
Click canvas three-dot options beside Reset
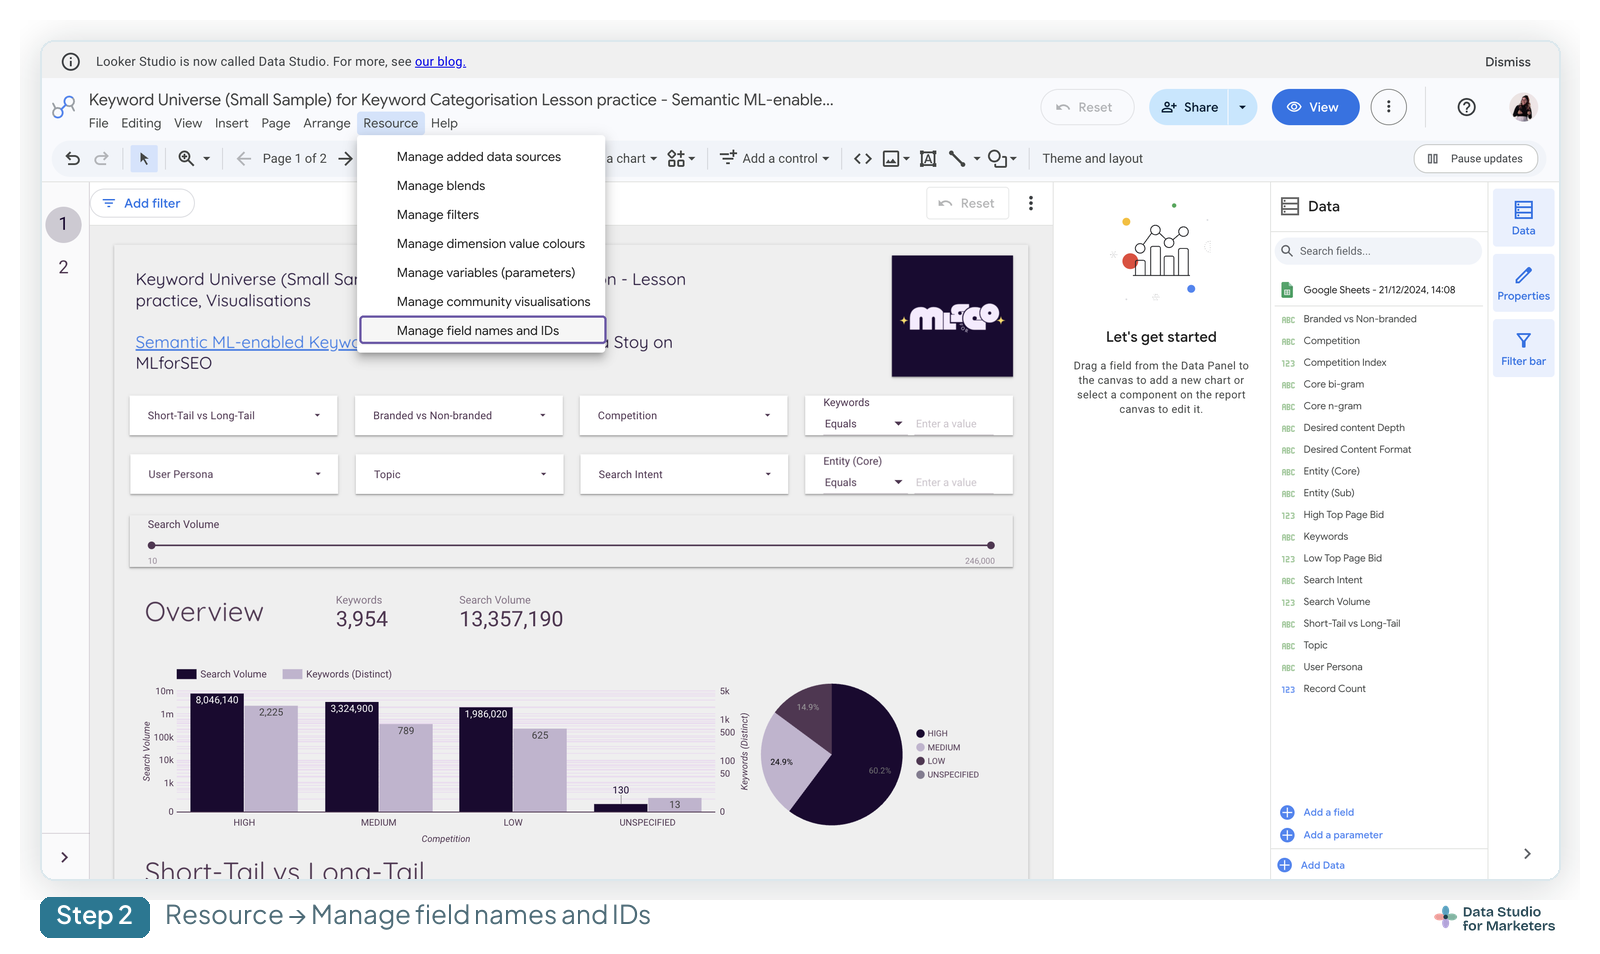(x=1030, y=203)
